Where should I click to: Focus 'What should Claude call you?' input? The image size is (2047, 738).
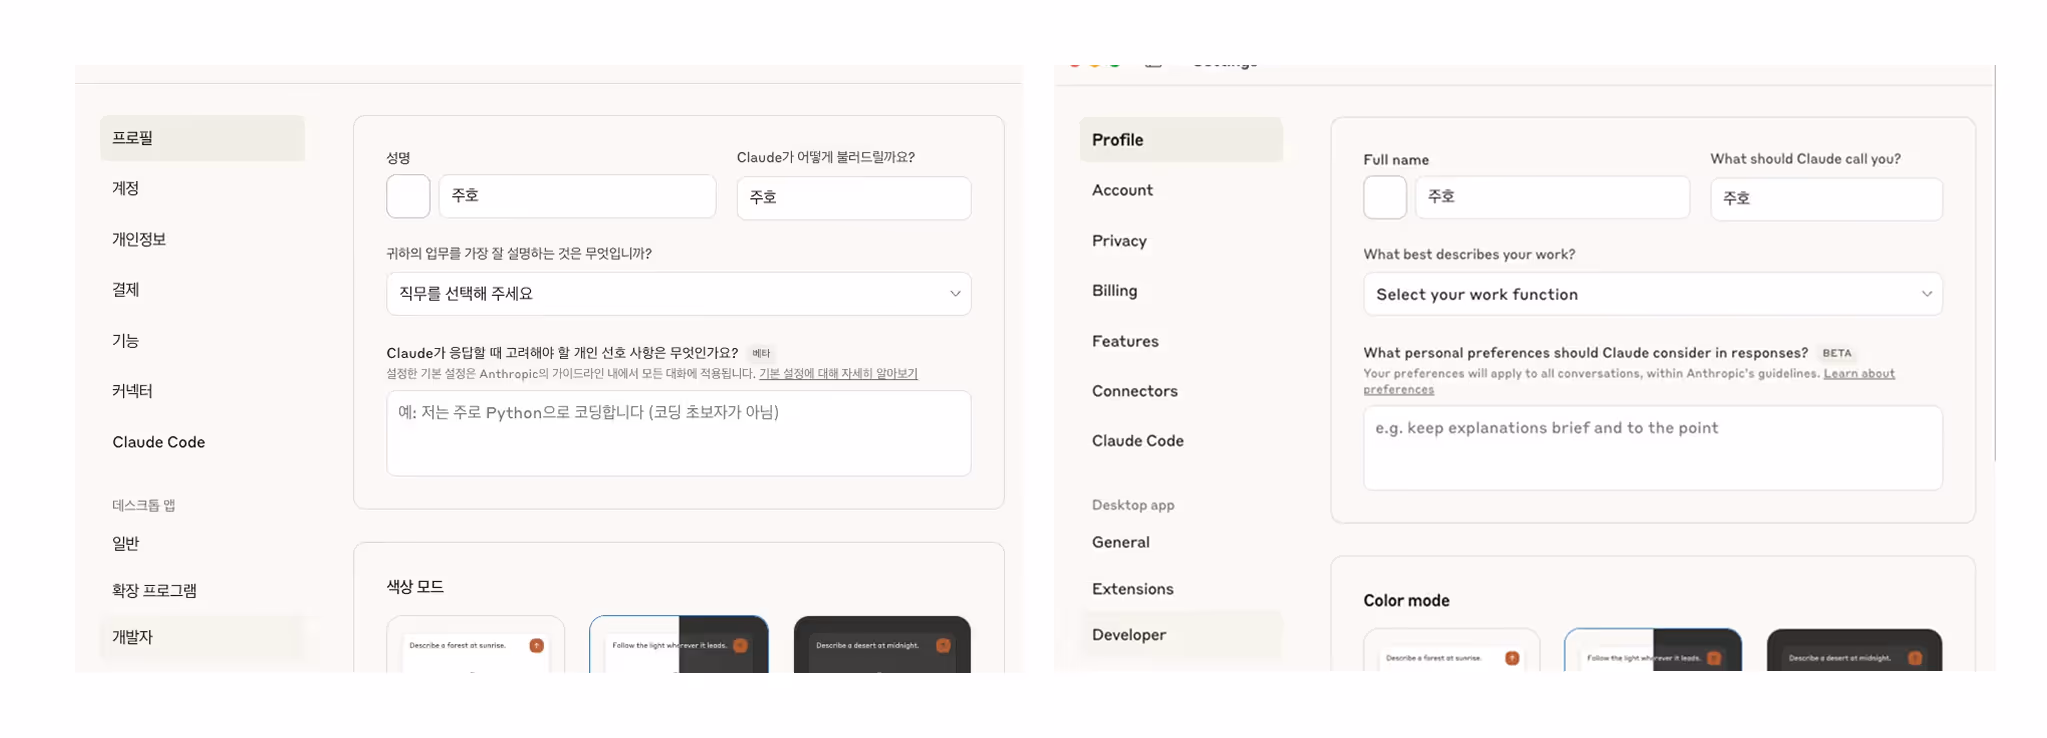(1827, 199)
